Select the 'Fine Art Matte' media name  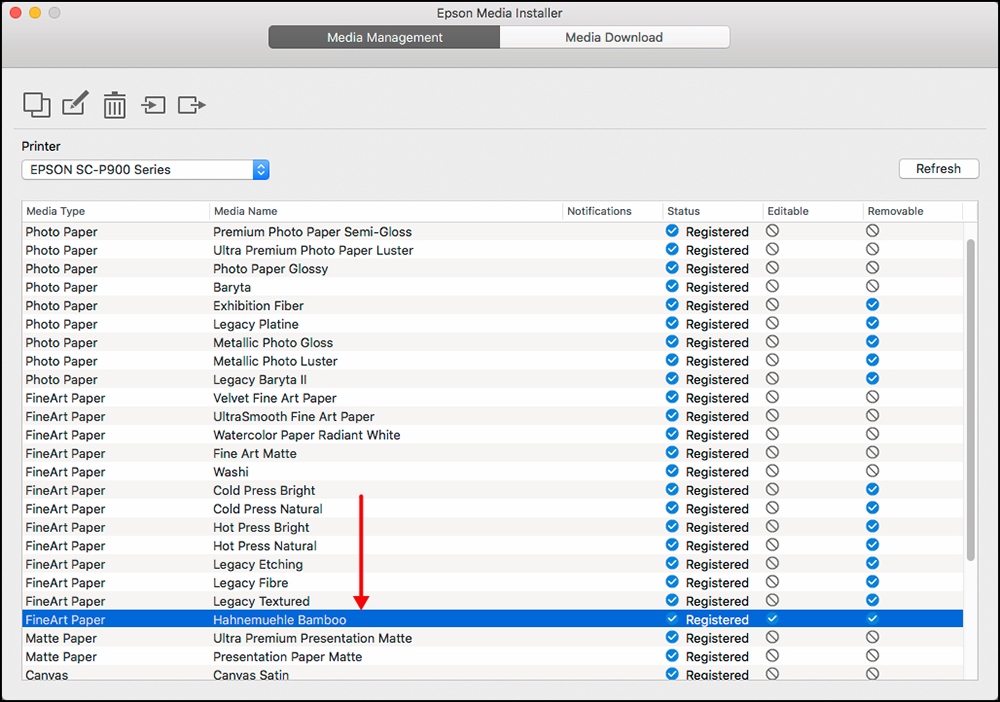[x=255, y=454]
